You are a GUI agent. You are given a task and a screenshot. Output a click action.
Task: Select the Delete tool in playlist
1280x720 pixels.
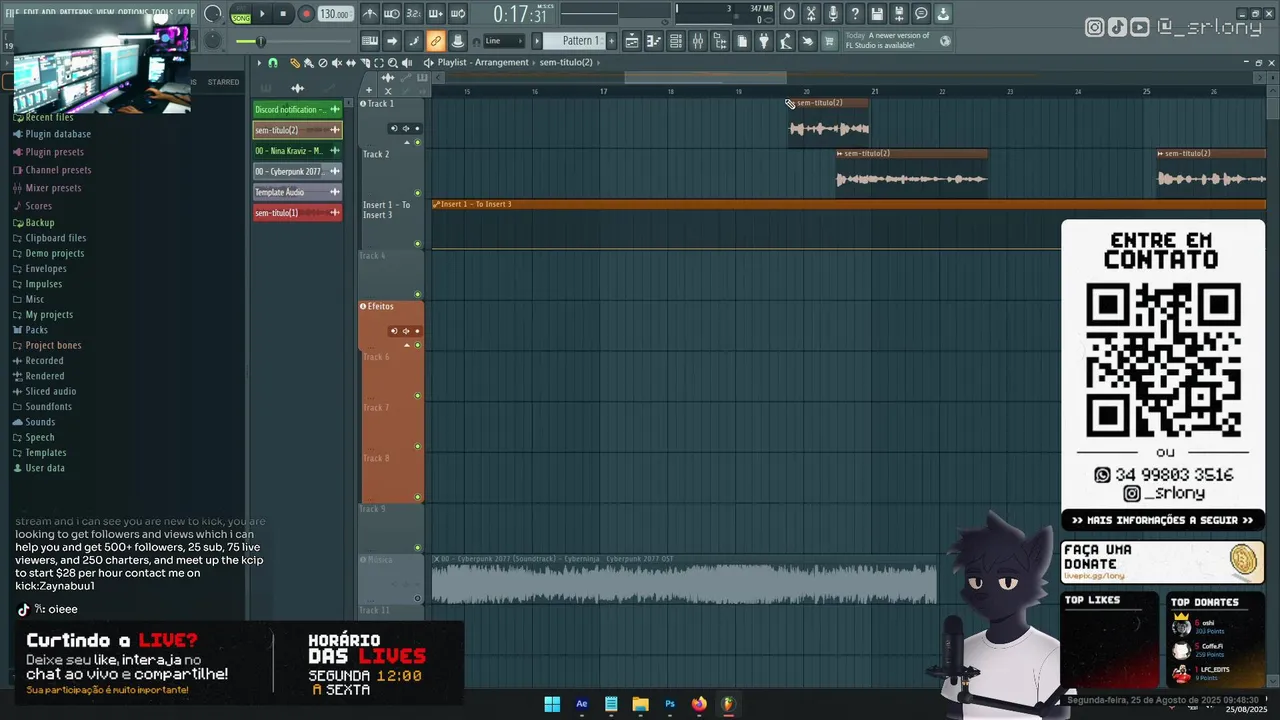[323, 63]
